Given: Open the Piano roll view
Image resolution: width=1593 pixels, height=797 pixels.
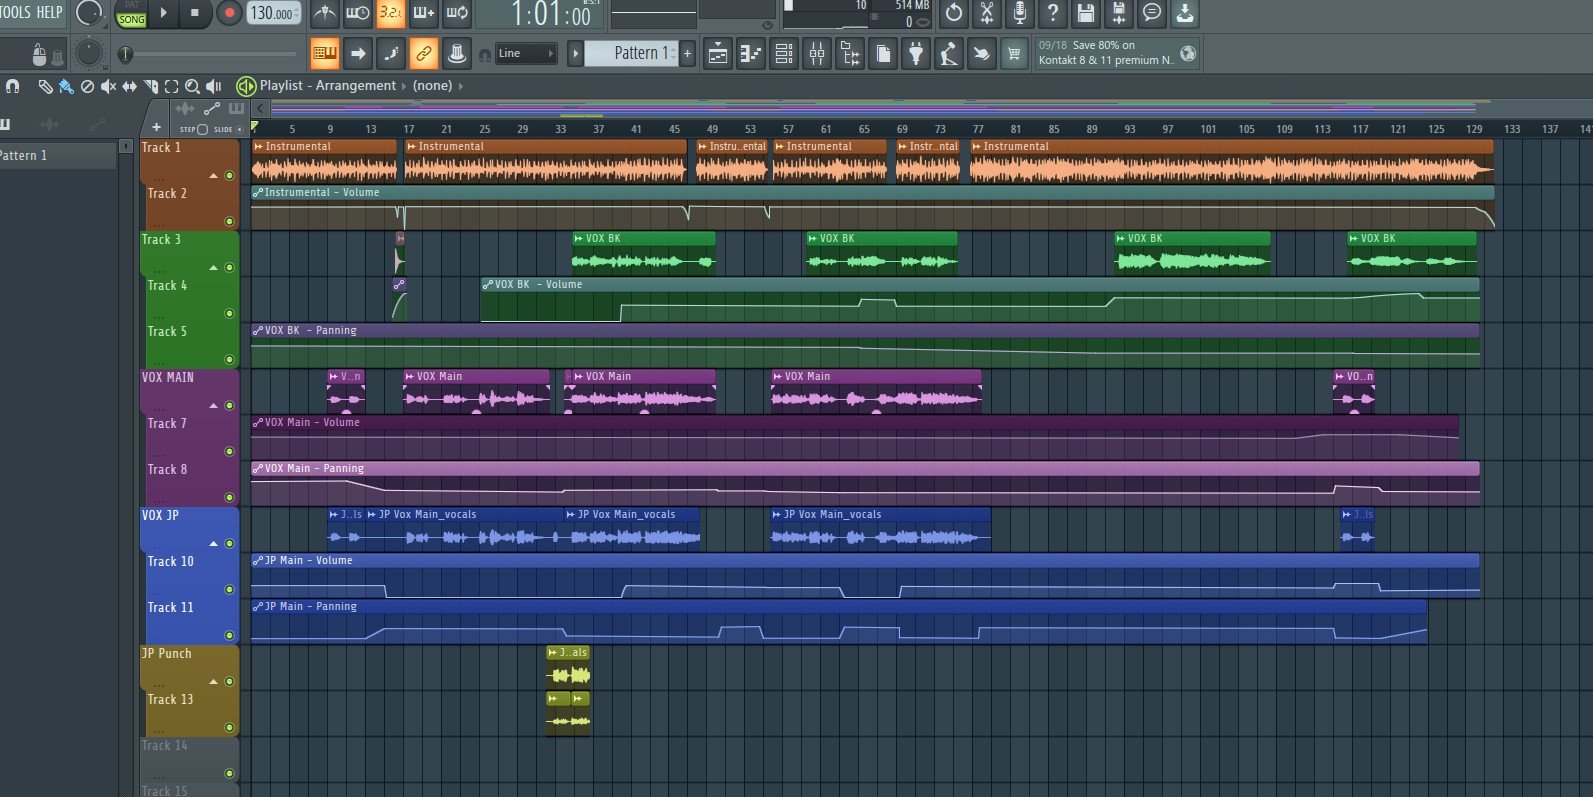Looking at the screenshot, I should tap(751, 54).
